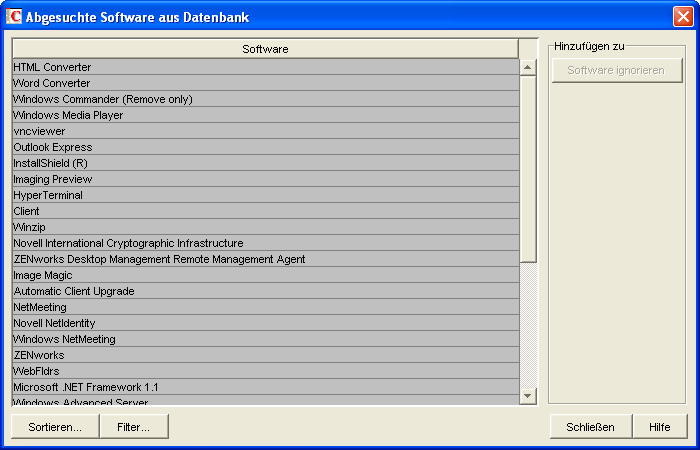Open Hilfe button

point(660,427)
